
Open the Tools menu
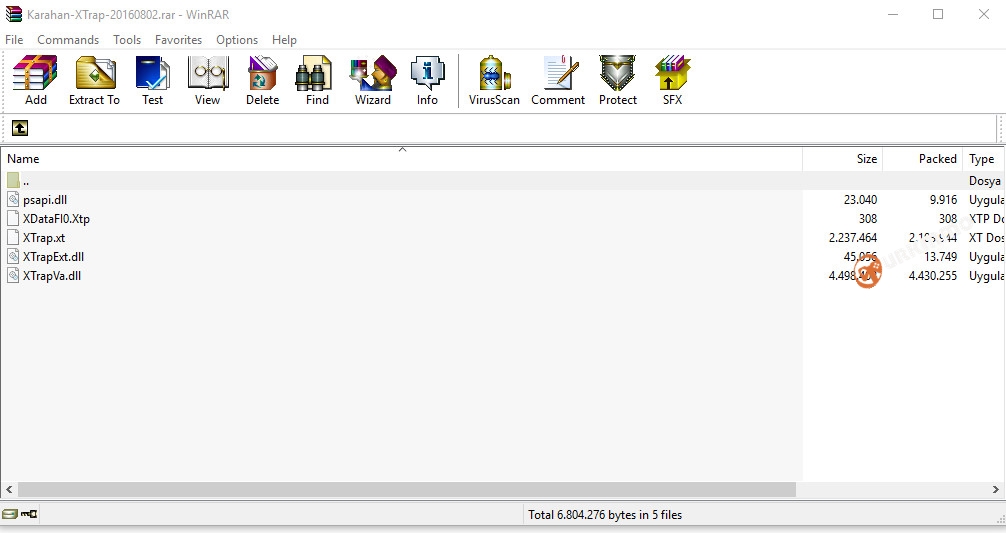(127, 40)
